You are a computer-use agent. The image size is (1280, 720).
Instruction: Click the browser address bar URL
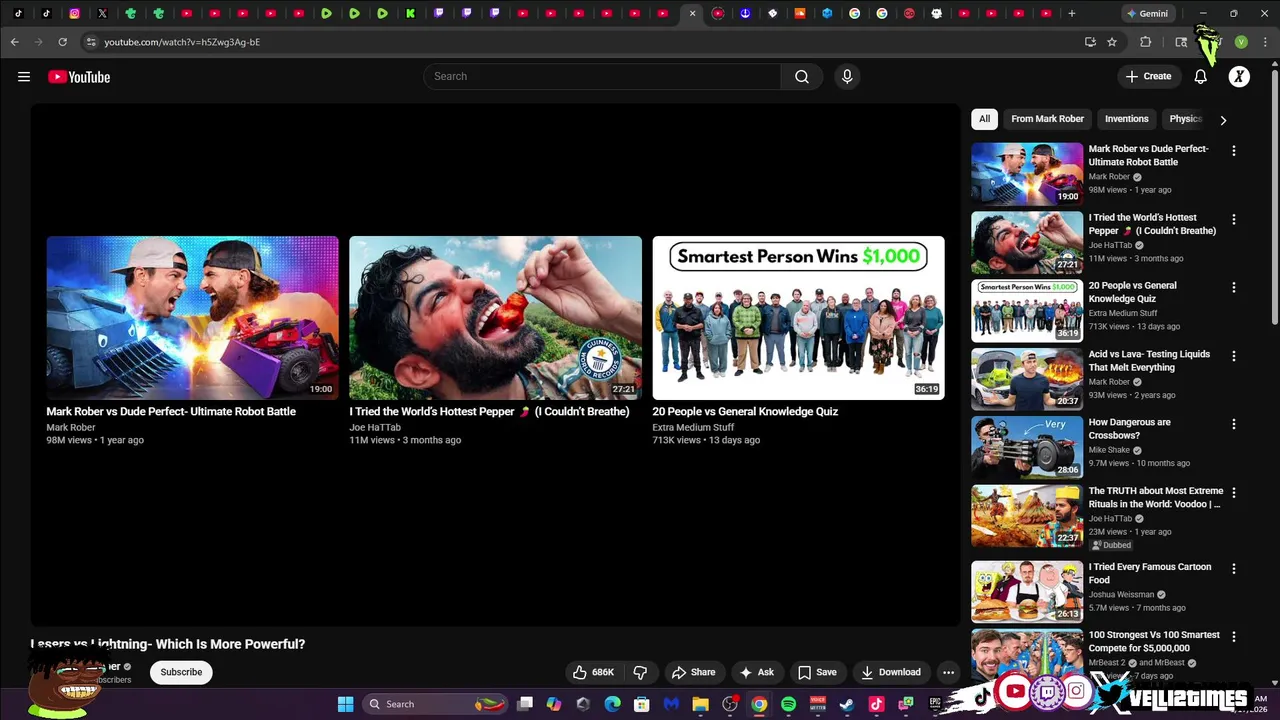[x=182, y=42]
